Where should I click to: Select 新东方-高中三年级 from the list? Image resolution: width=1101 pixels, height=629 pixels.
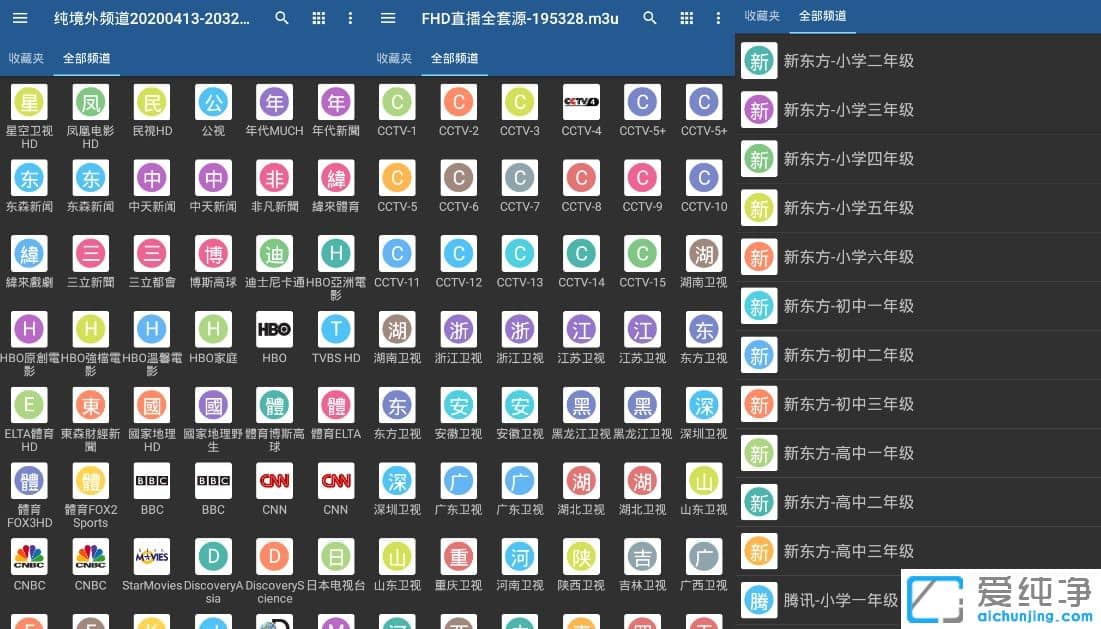pyautogui.click(x=848, y=551)
